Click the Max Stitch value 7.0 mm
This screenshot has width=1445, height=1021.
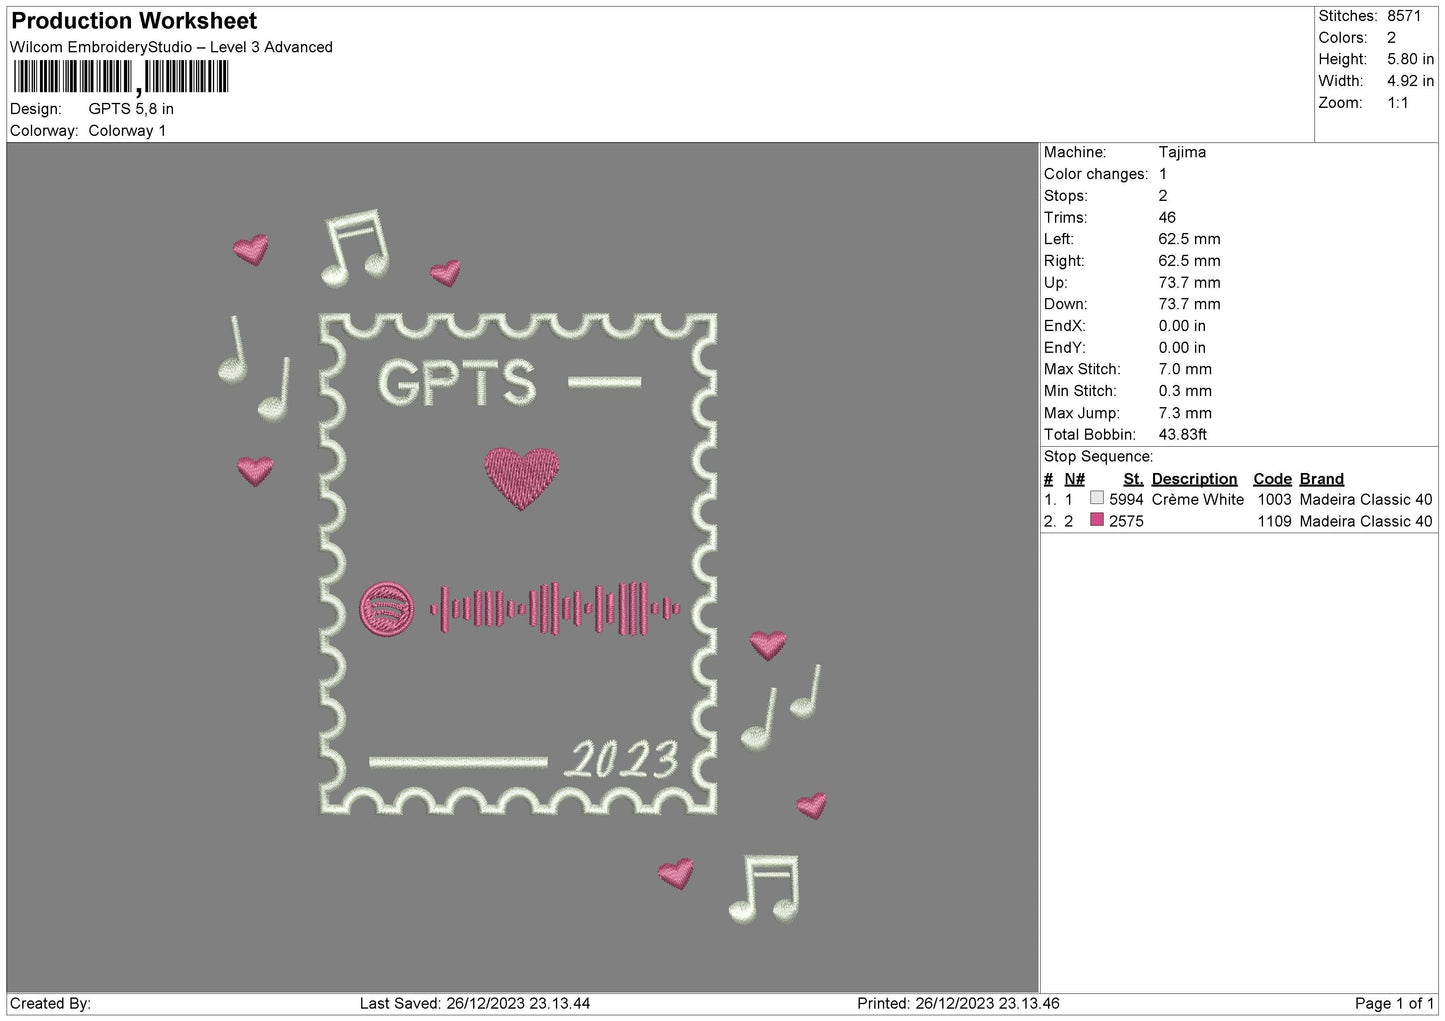point(1185,369)
